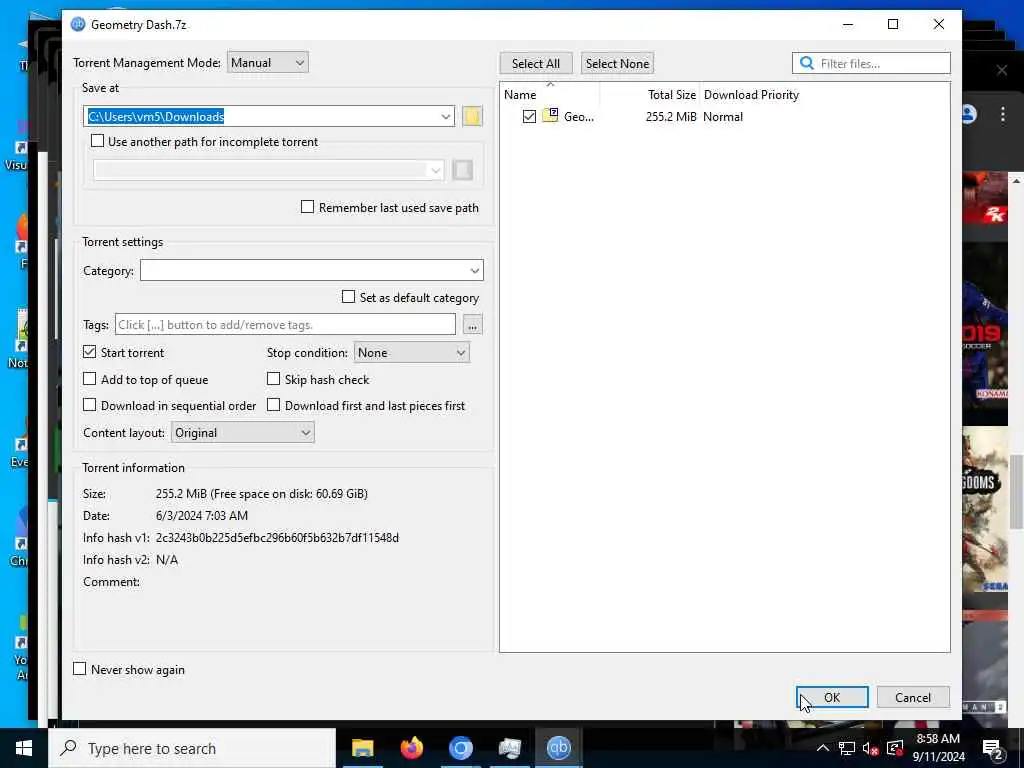Click the browser profile avatar behind dialog
Screen dimensions: 1024x768
pyautogui.click(x=969, y=114)
